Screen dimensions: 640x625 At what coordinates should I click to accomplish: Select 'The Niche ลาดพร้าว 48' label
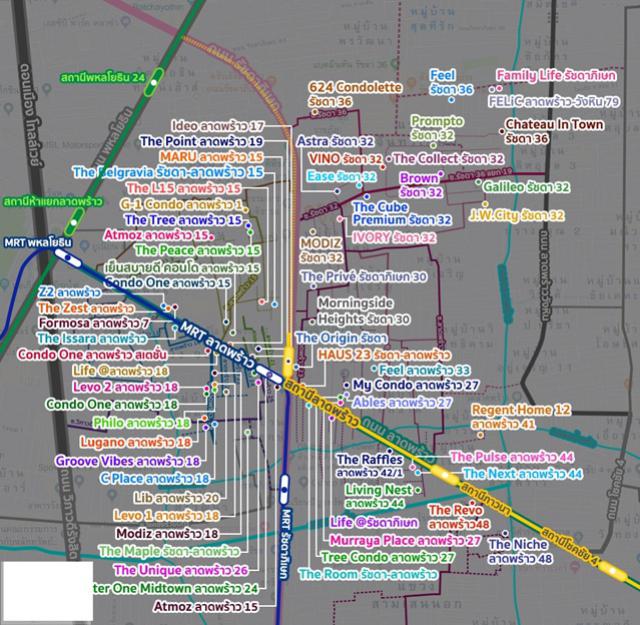tap(520, 551)
